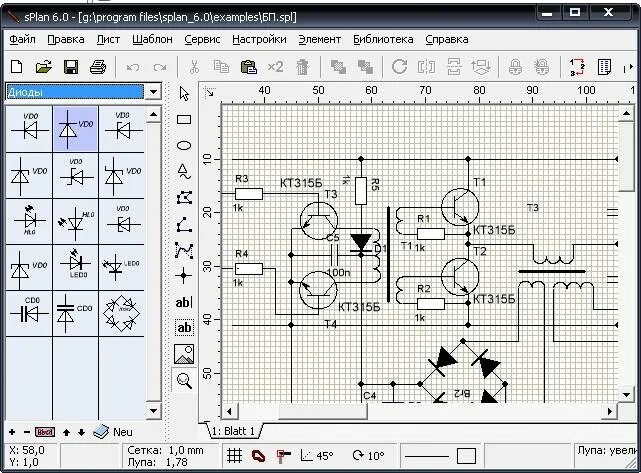The image size is (641, 473).
Task: Click the ×2 duplicate icon
Action: (276, 67)
